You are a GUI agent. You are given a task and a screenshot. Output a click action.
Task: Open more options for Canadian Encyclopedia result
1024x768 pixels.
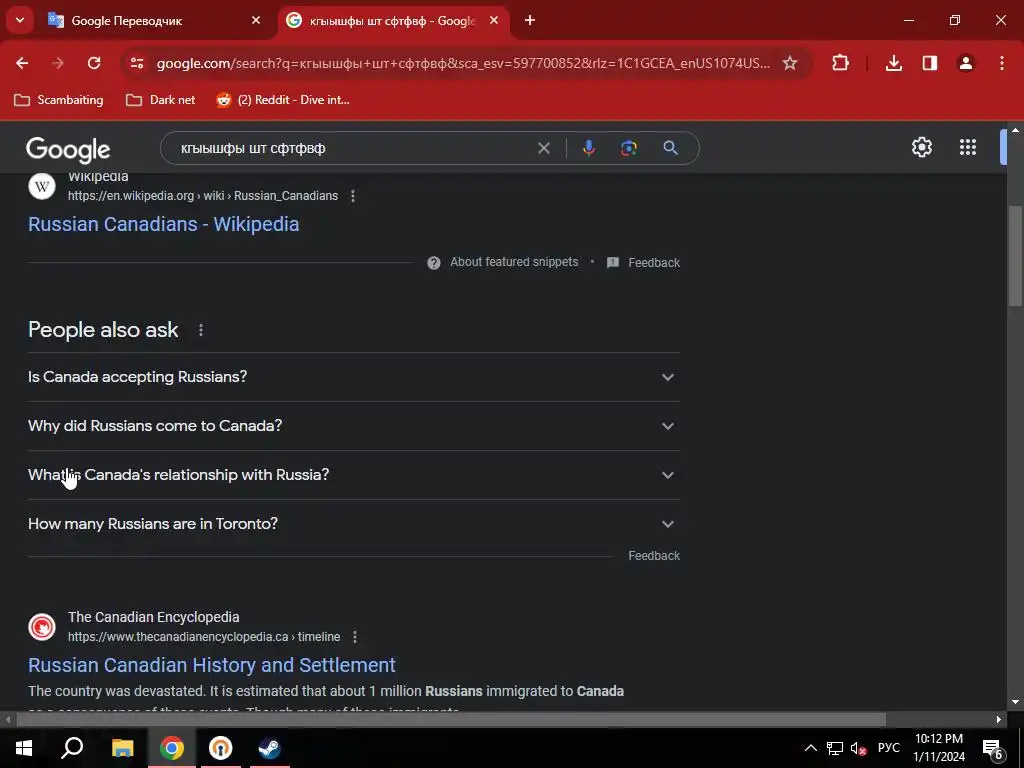tap(355, 637)
